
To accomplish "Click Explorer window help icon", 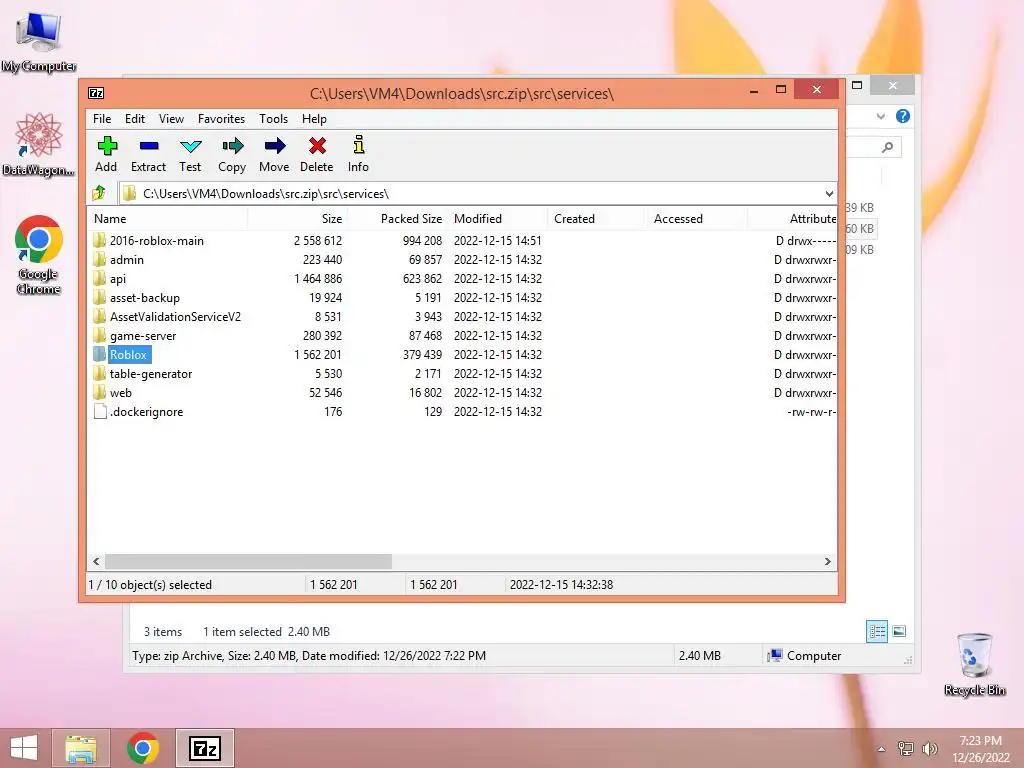I will (903, 116).
